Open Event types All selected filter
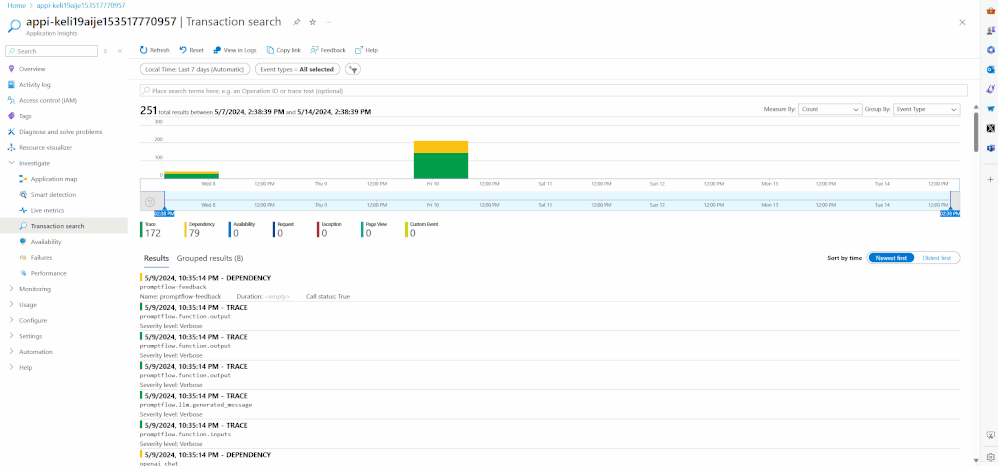 (x=298, y=69)
